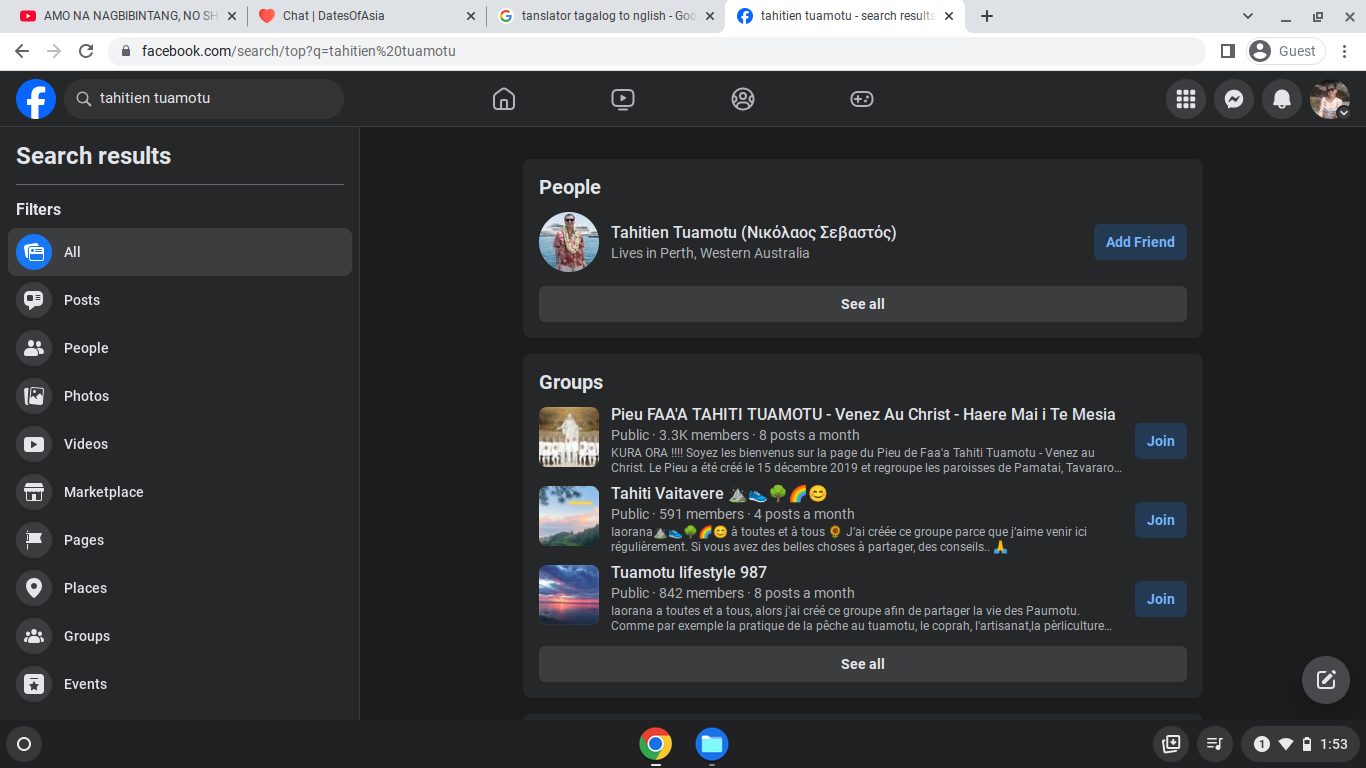Image resolution: width=1366 pixels, height=768 pixels.
Task: Open the tab search dropdown arrow
Action: click(1248, 16)
